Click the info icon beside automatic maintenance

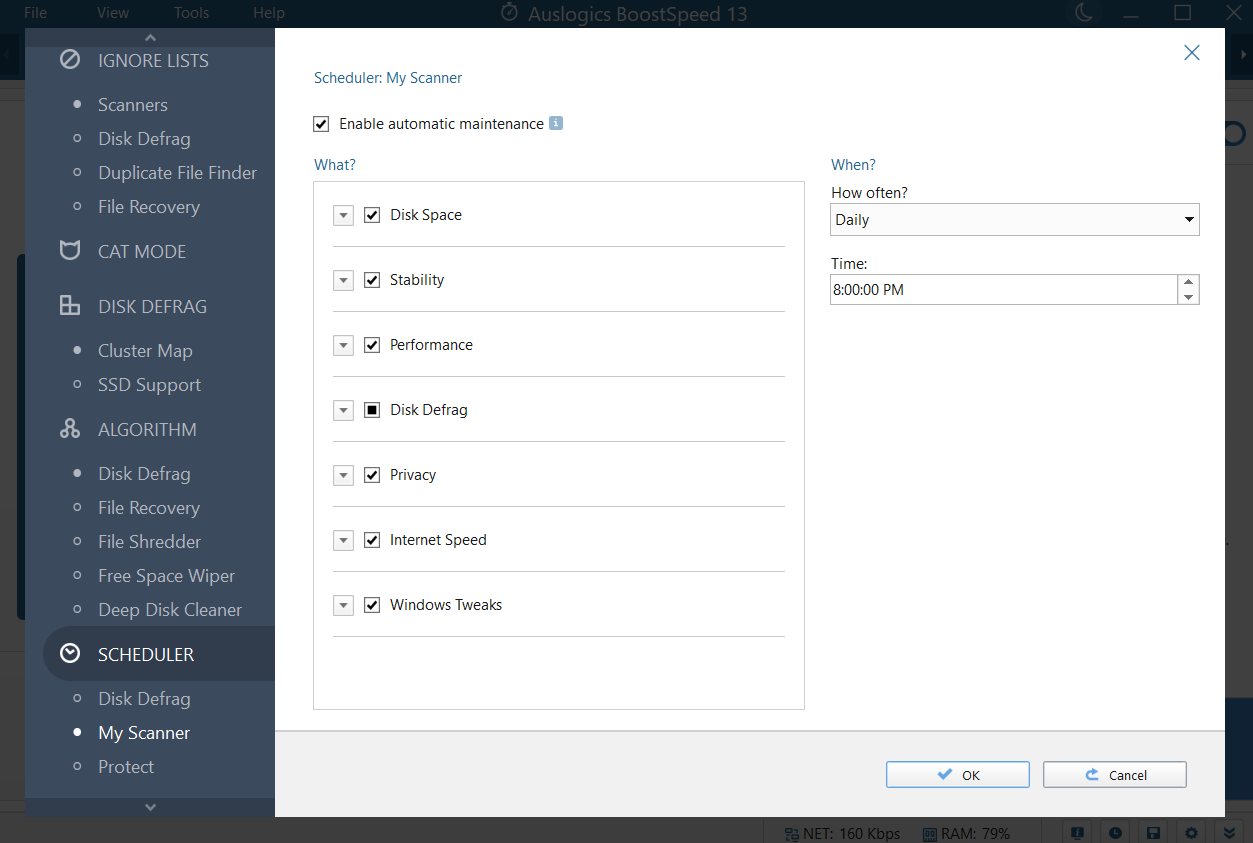556,123
